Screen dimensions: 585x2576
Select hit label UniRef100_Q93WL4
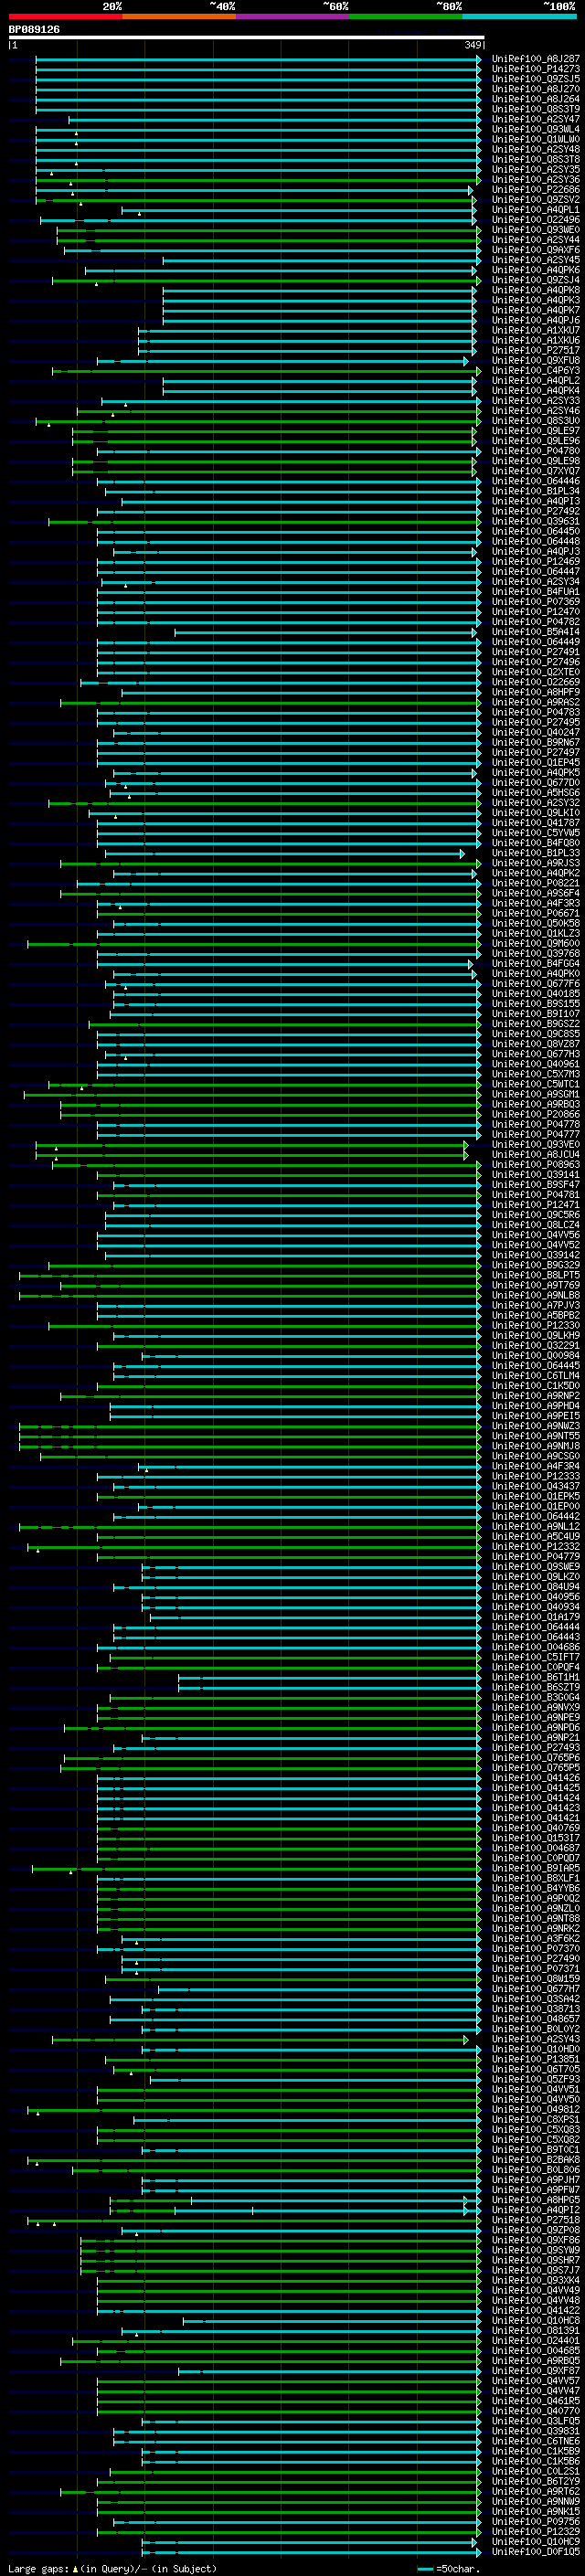point(536,129)
